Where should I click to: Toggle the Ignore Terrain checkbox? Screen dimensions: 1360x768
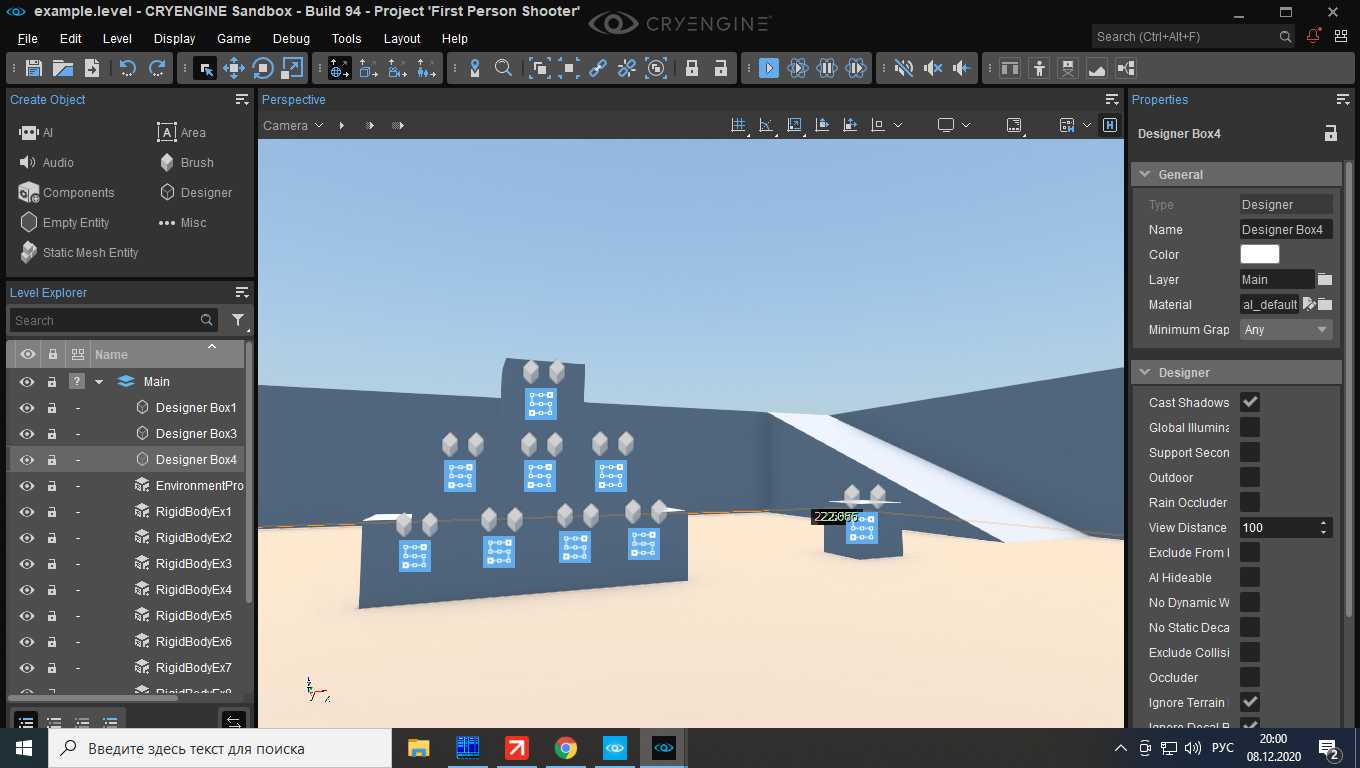pos(1250,702)
